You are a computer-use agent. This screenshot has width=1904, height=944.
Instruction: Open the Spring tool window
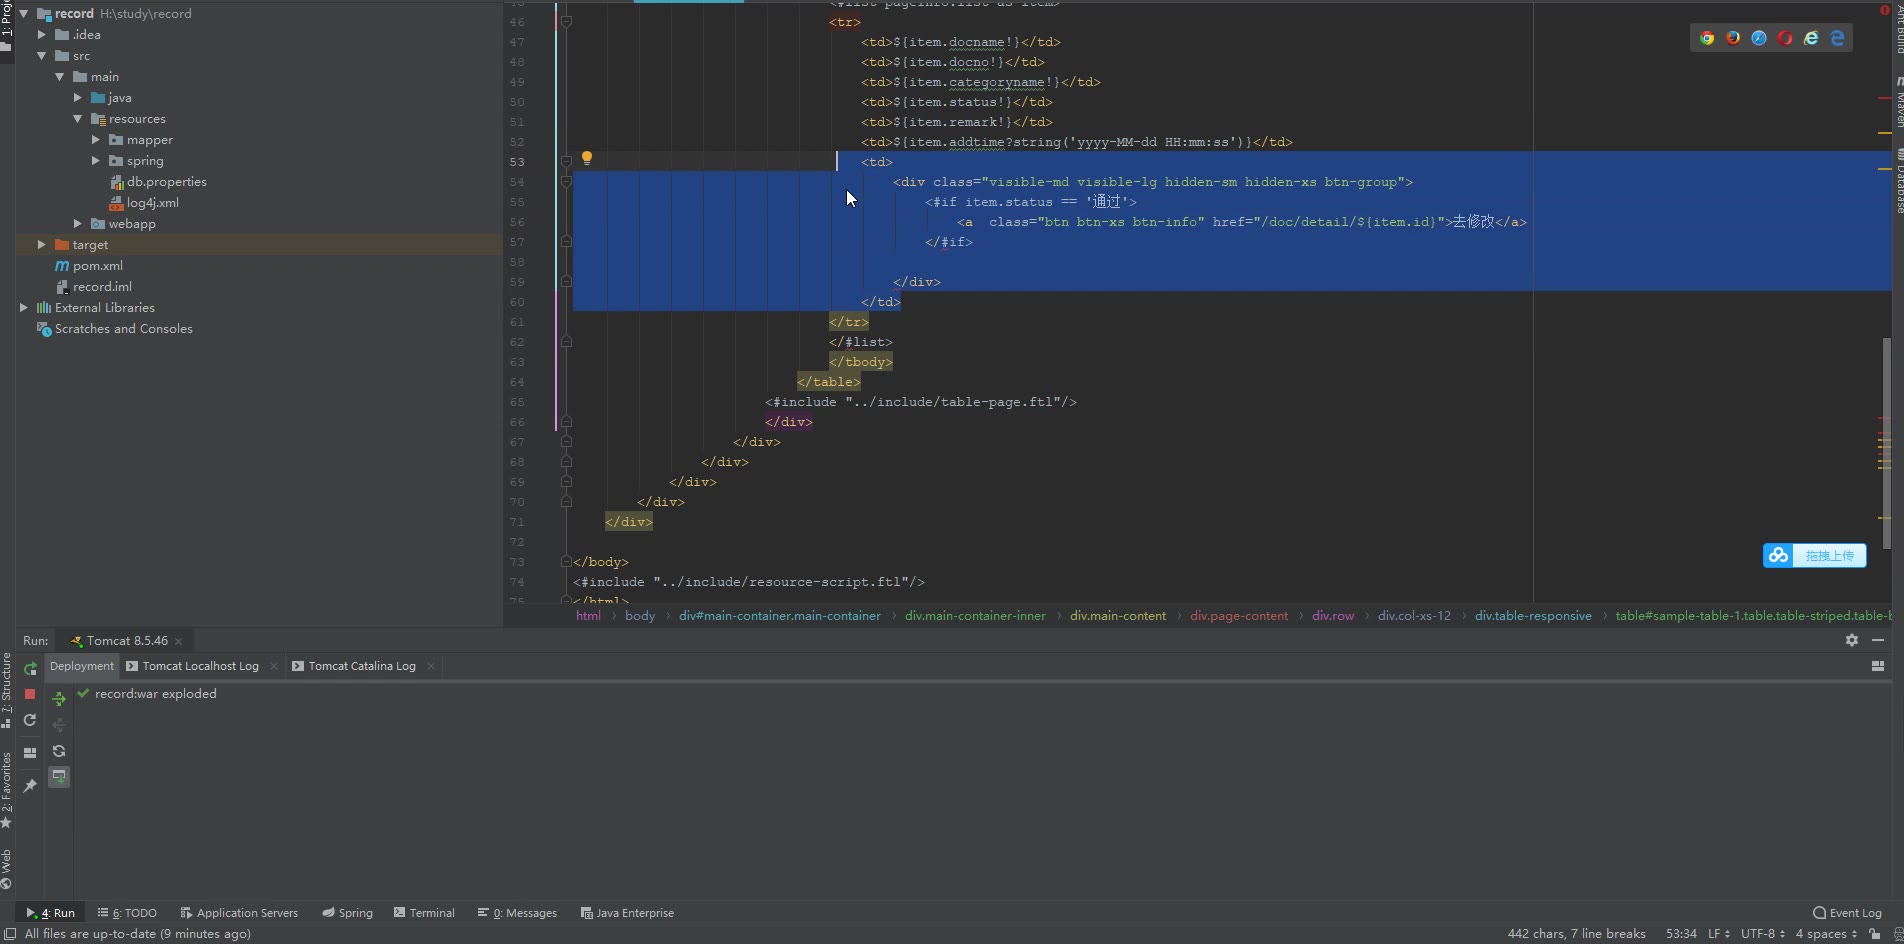pos(347,913)
